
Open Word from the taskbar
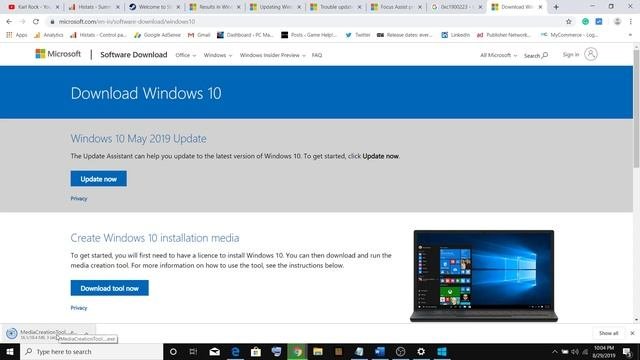click(x=380, y=351)
